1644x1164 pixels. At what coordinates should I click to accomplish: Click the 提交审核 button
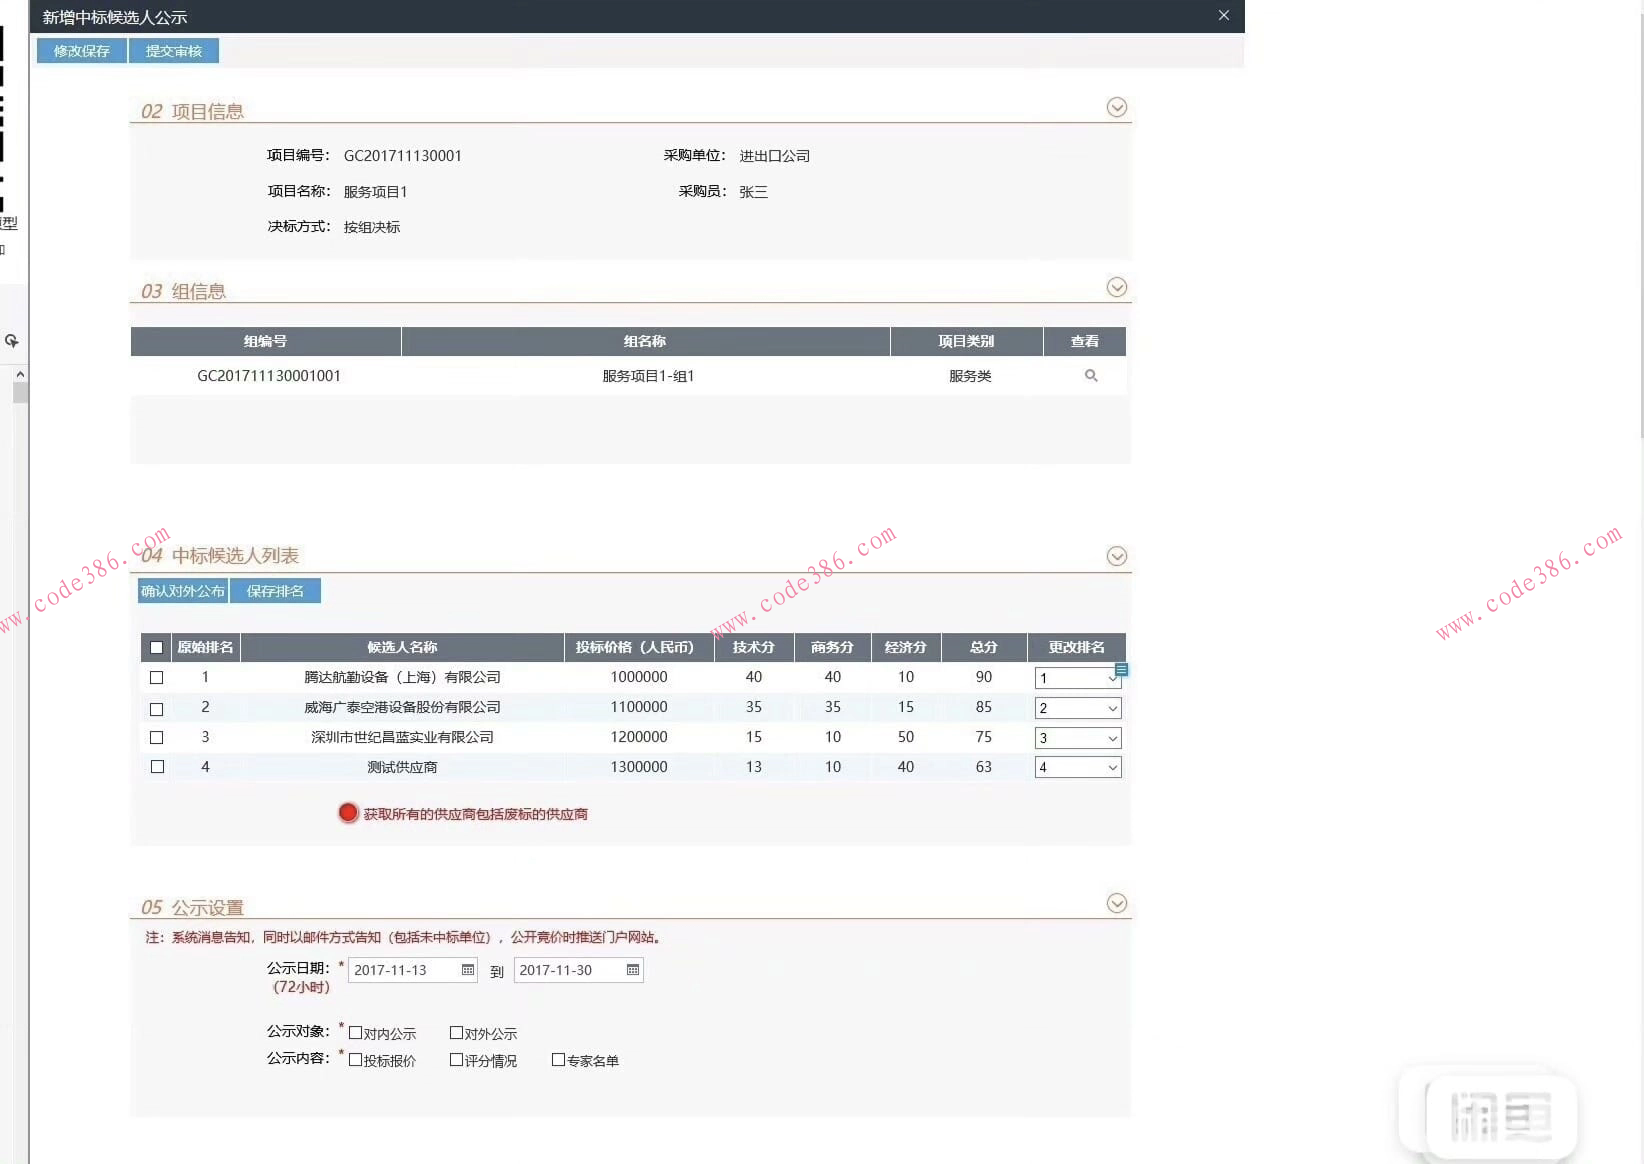tap(174, 51)
